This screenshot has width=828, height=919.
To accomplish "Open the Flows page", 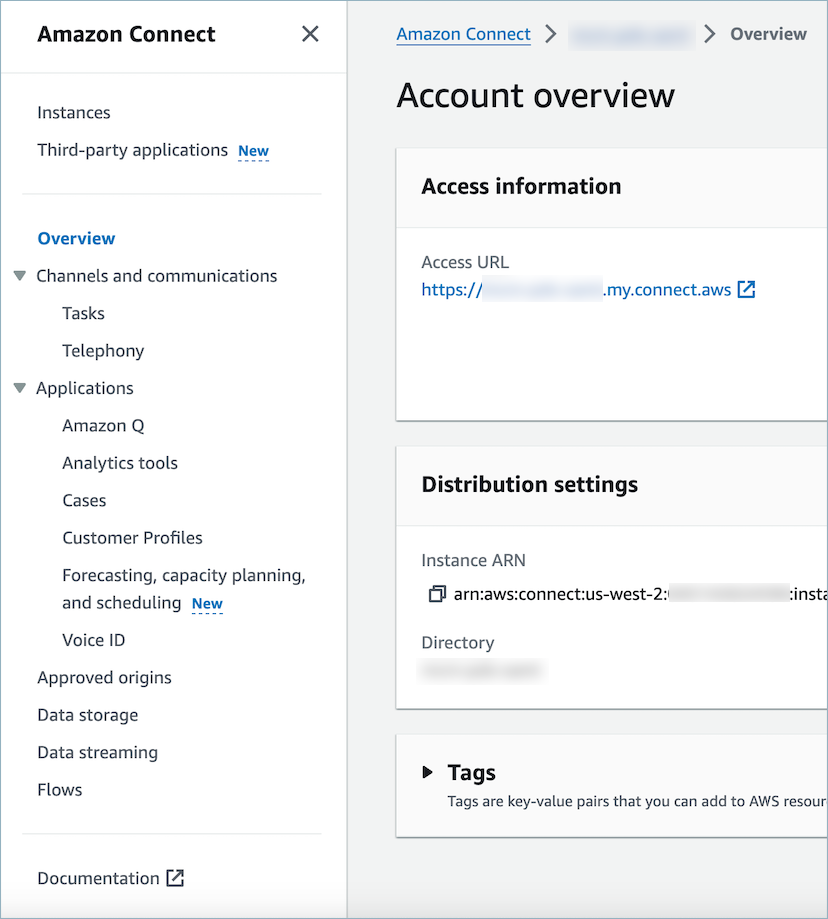I will [x=59, y=789].
